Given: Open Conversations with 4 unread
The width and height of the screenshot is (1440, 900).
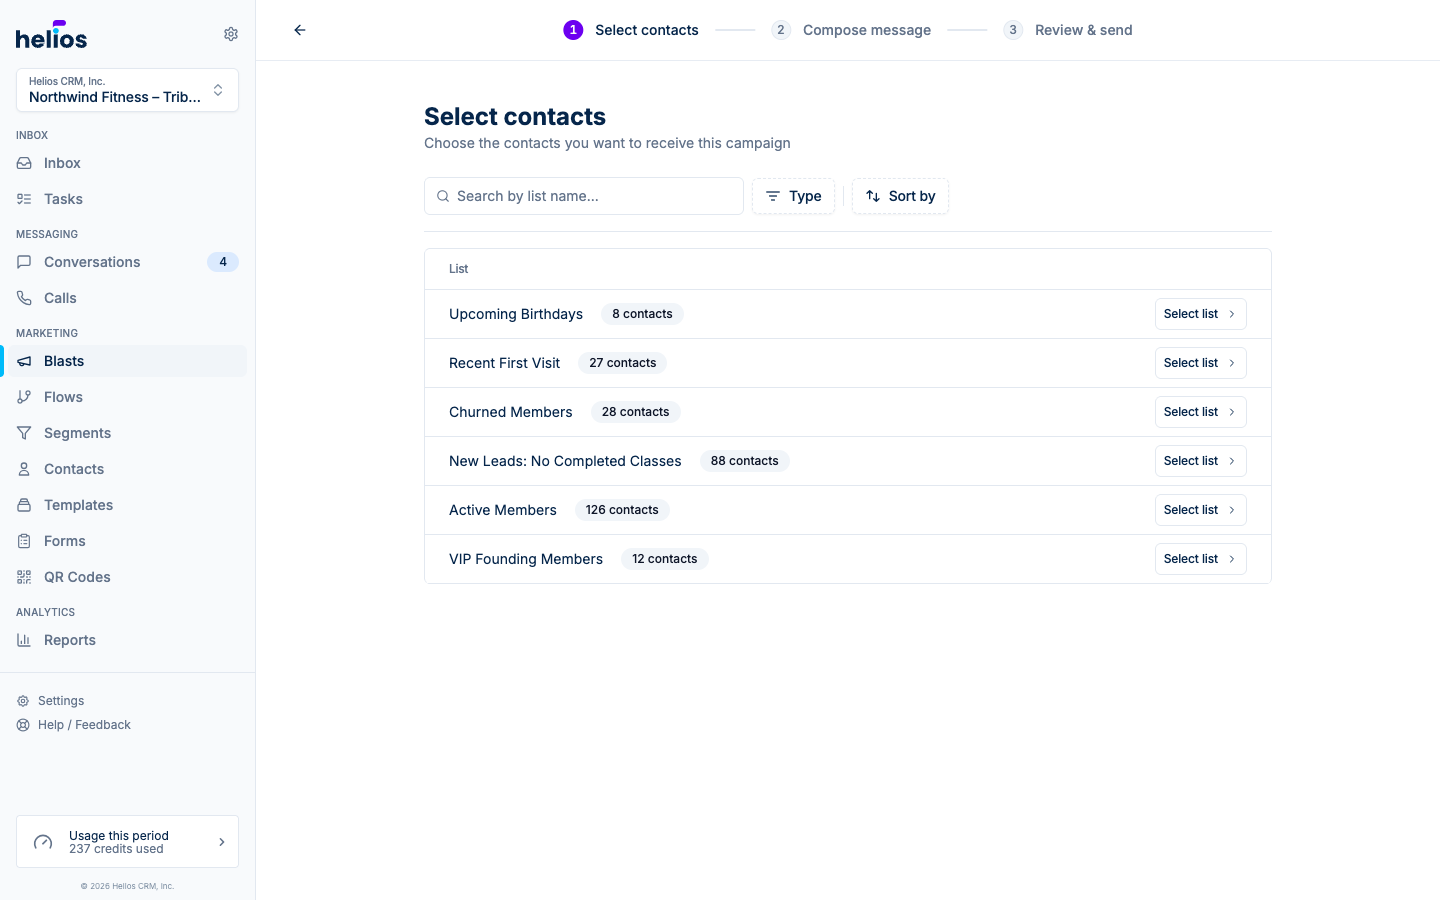Looking at the screenshot, I should pyautogui.click(x=127, y=262).
